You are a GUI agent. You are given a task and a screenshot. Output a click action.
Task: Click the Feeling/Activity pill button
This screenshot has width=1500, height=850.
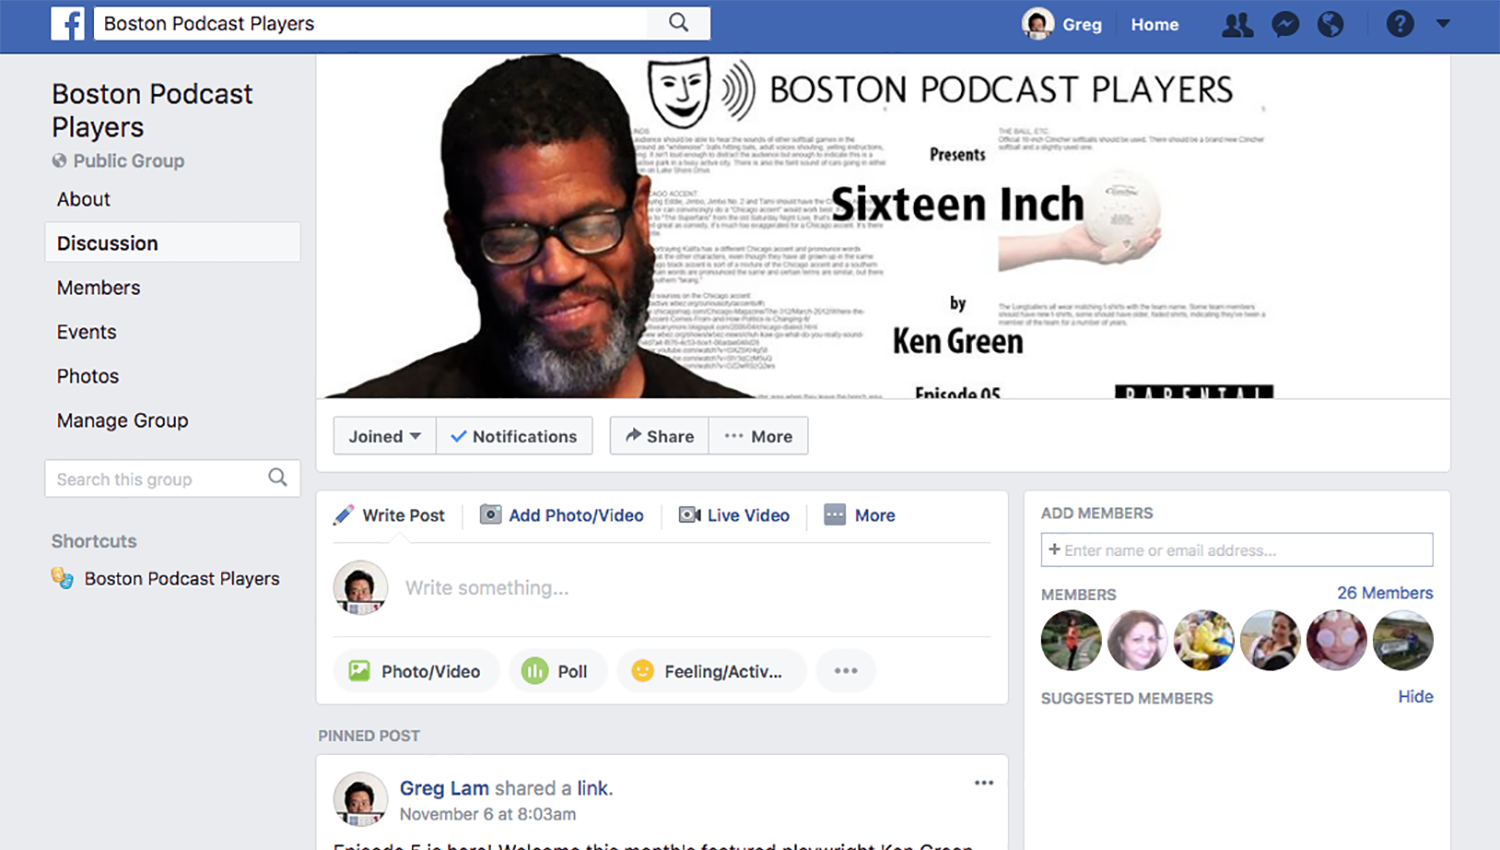click(x=712, y=671)
